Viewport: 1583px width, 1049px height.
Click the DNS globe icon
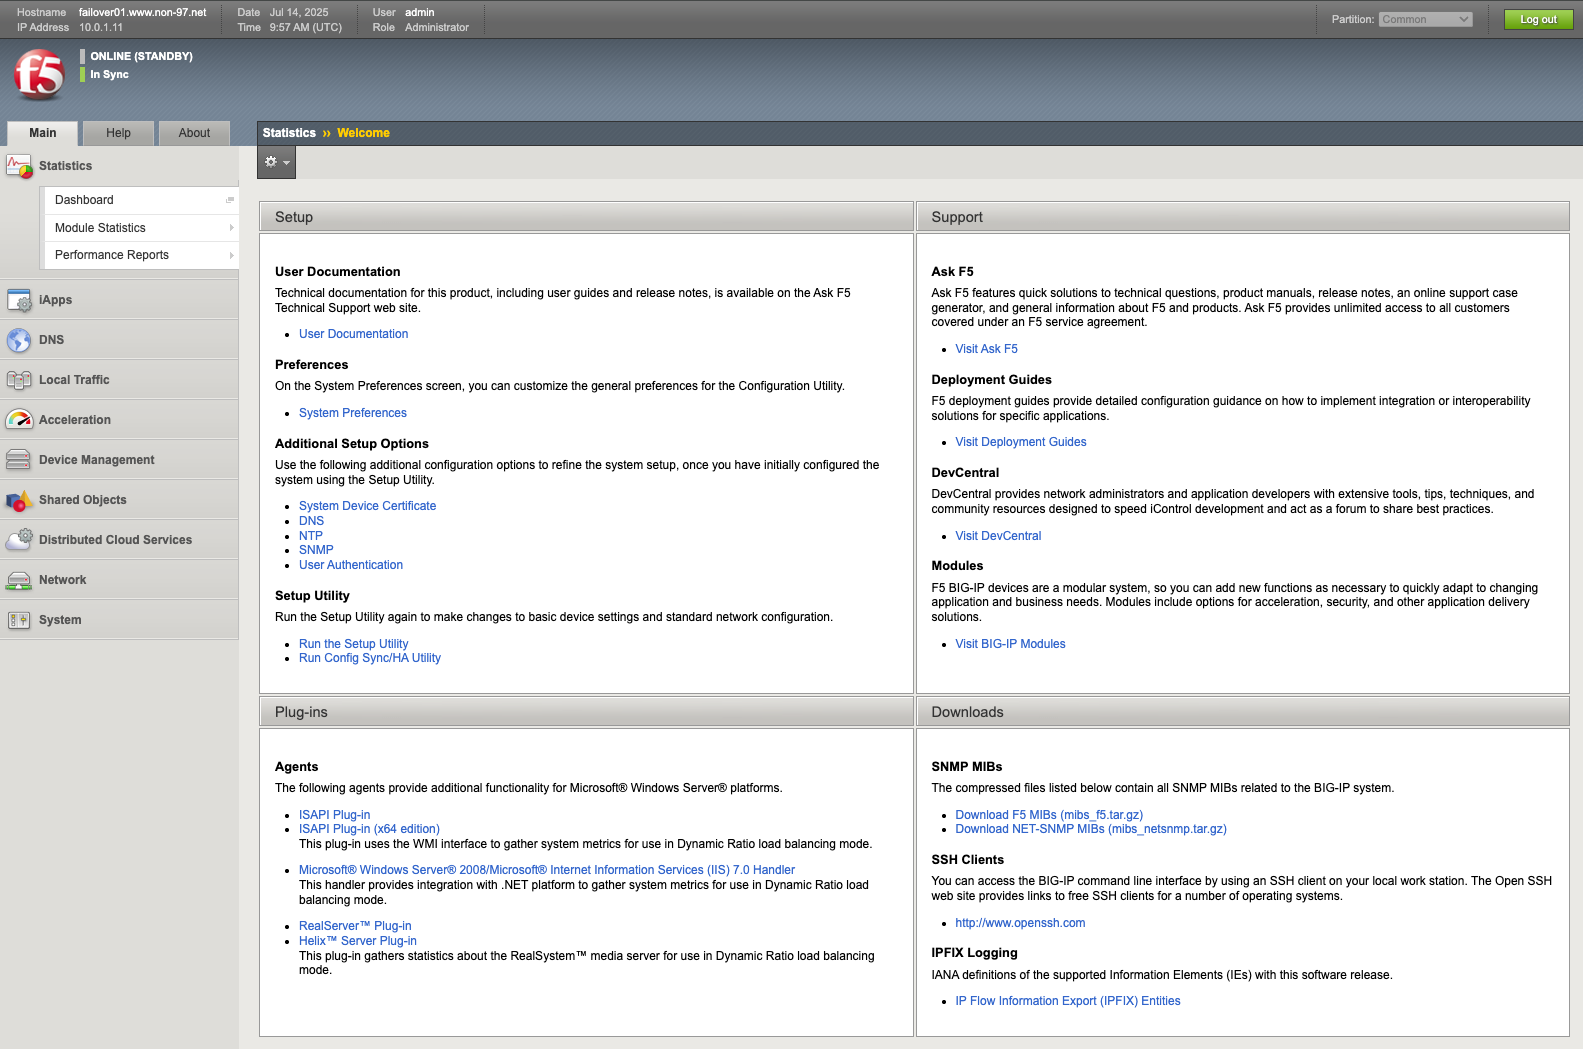[19, 340]
